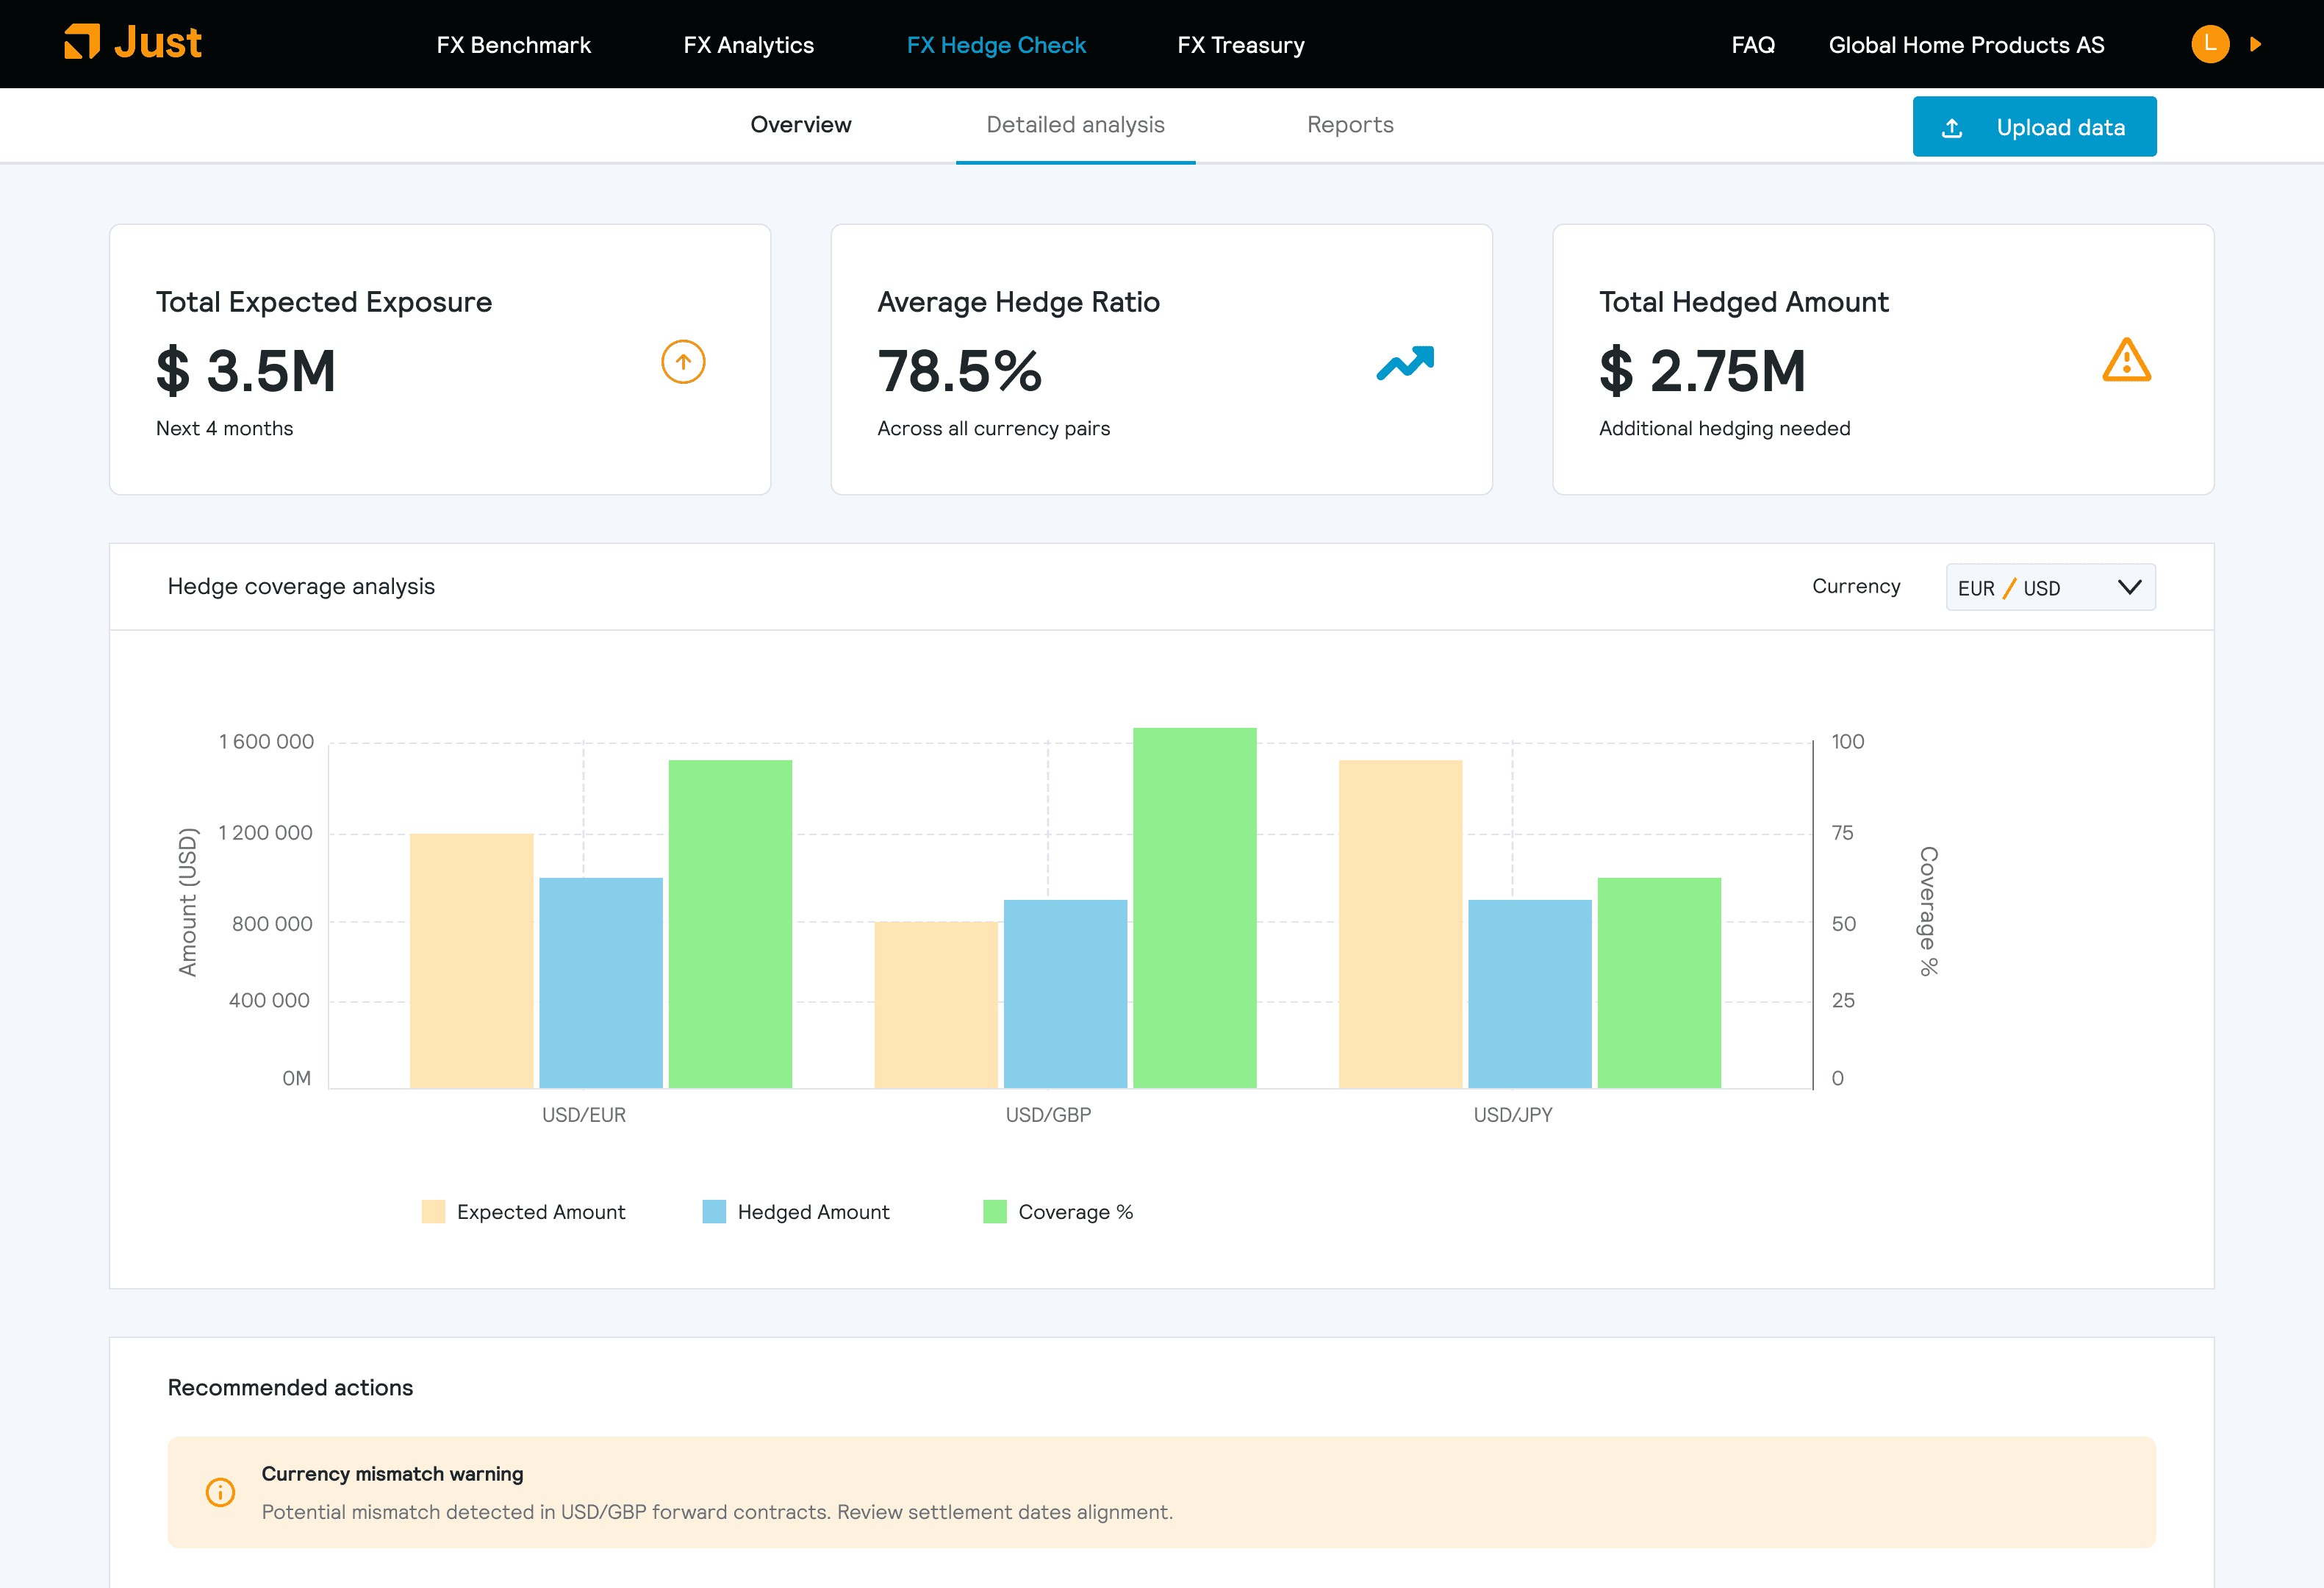Click the orange user avatar L
2324x1588 pixels.
(x=2210, y=44)
